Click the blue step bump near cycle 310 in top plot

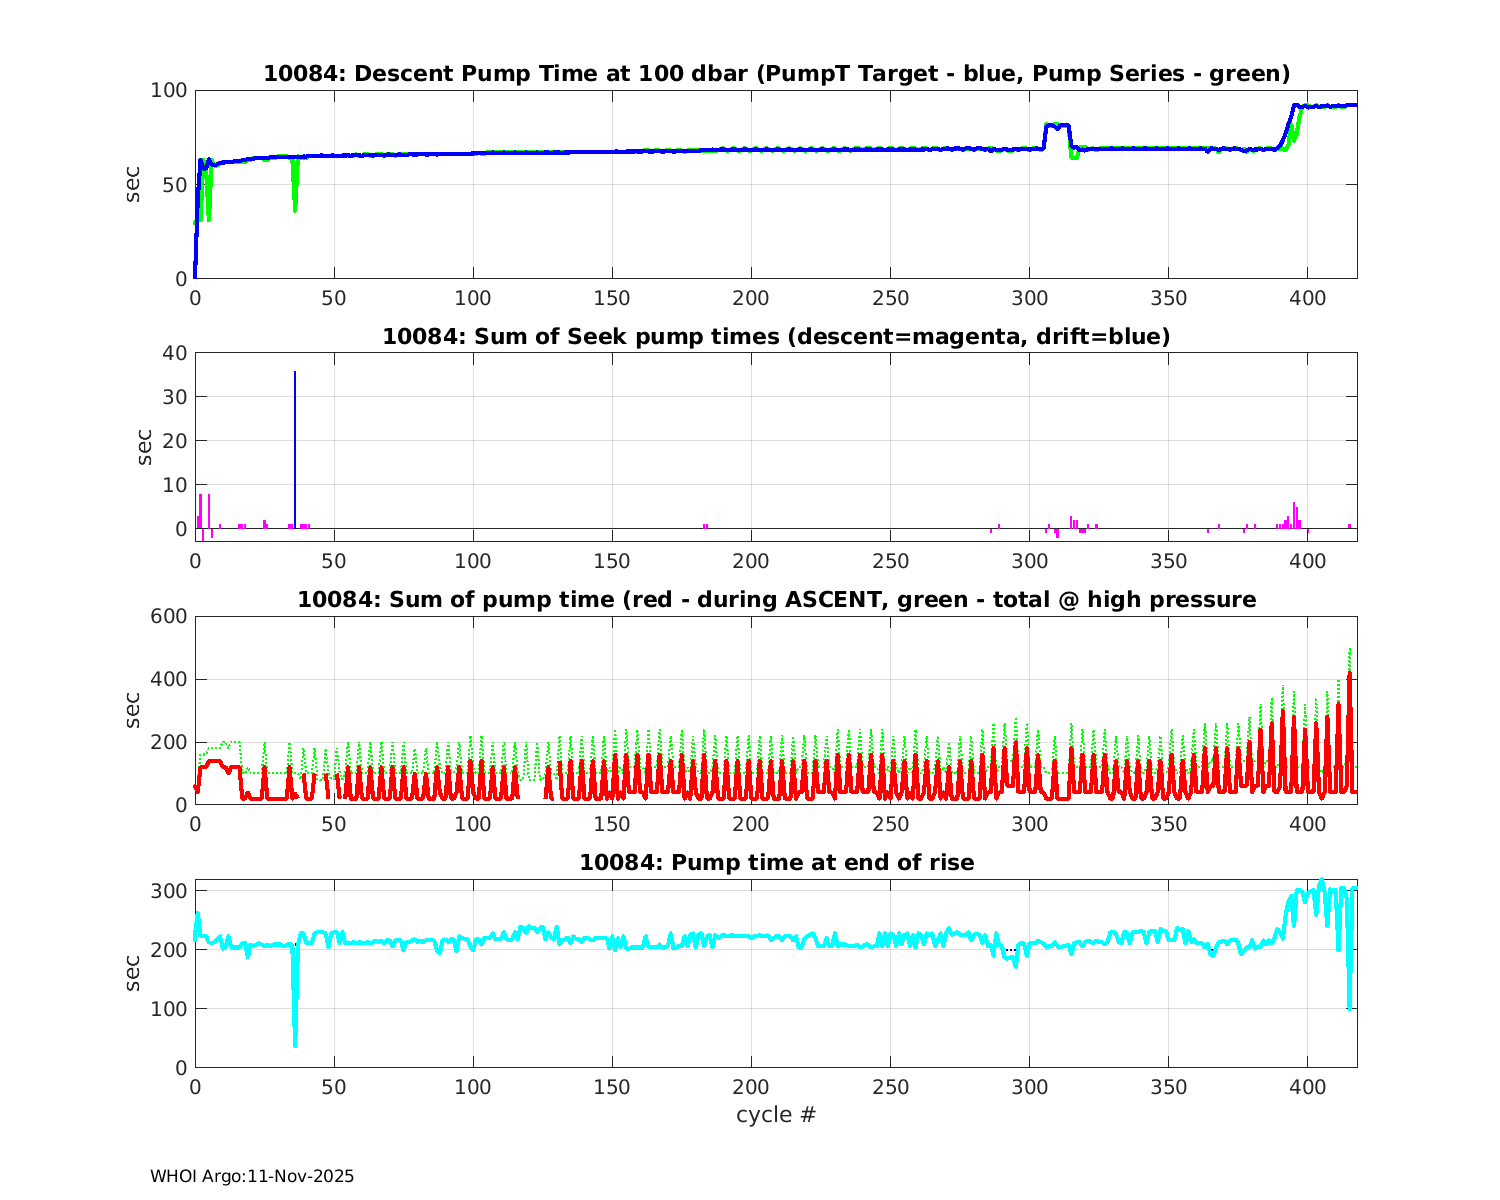[x=1057, y=127]
